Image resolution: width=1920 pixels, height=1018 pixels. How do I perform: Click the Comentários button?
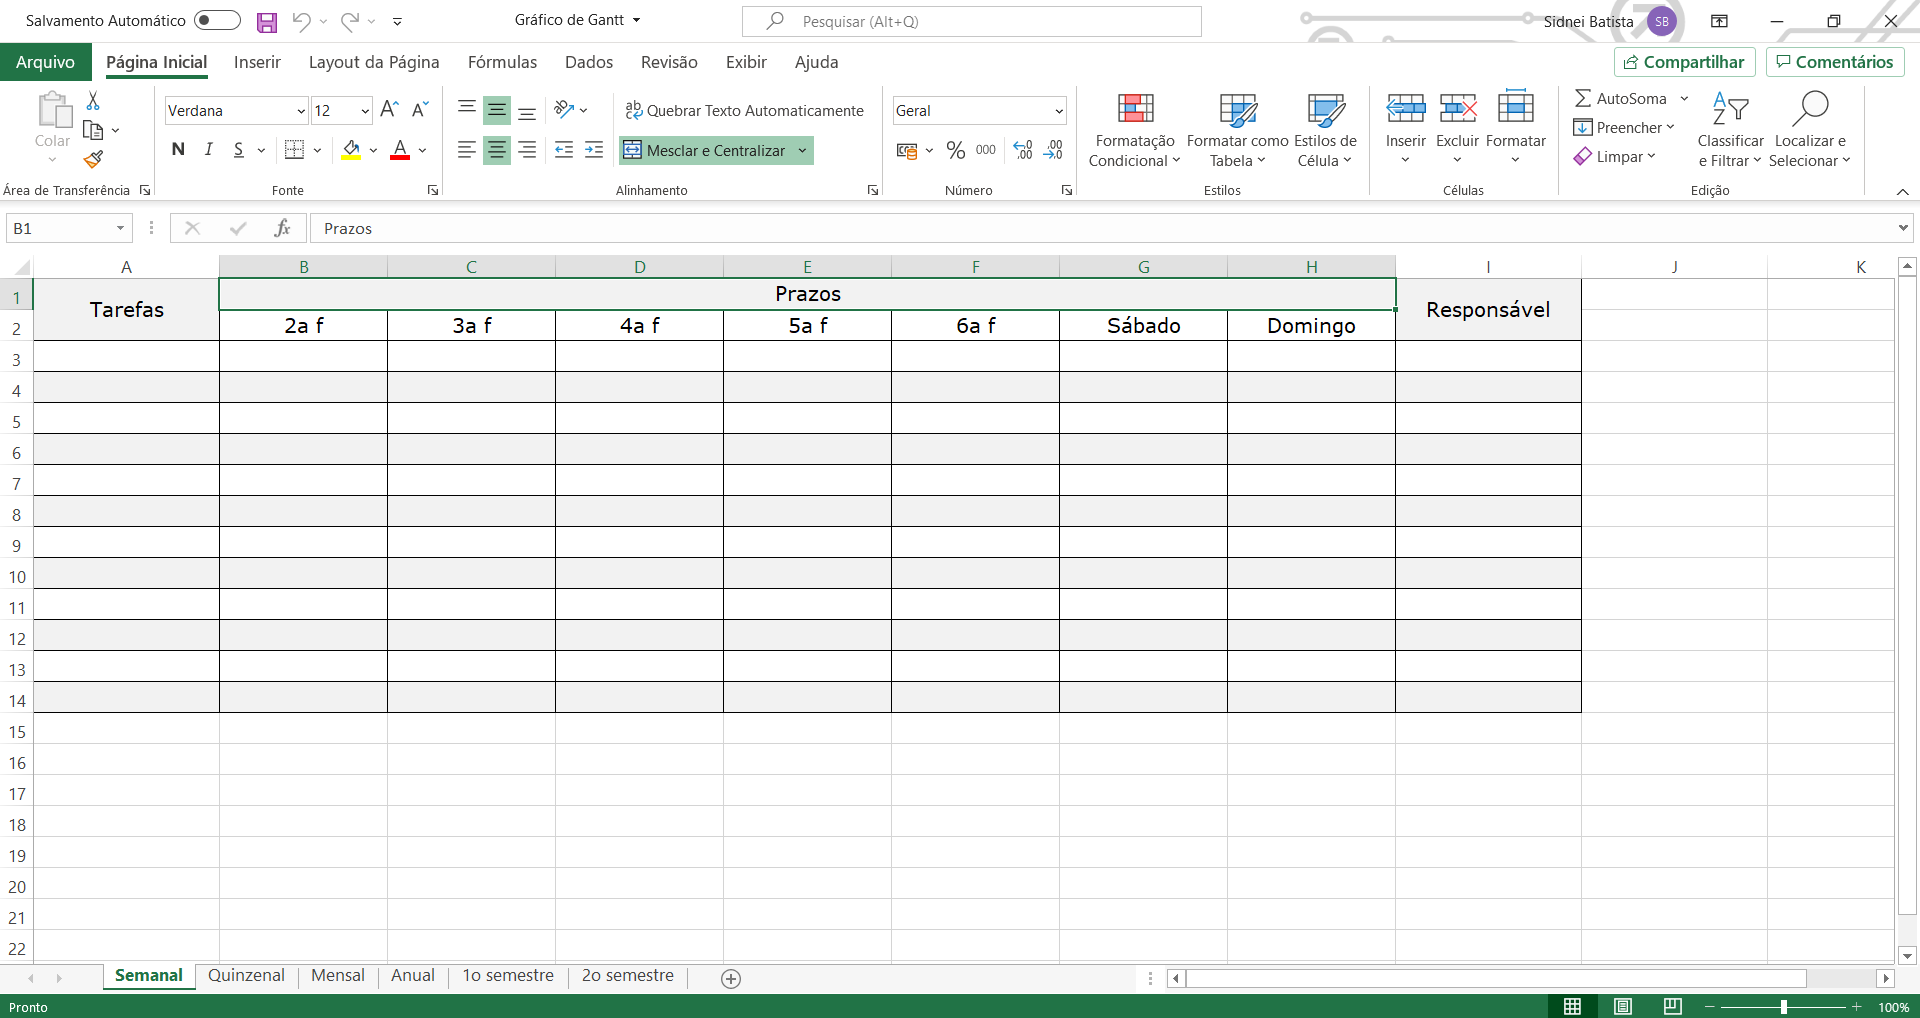tap(1835, 62)
